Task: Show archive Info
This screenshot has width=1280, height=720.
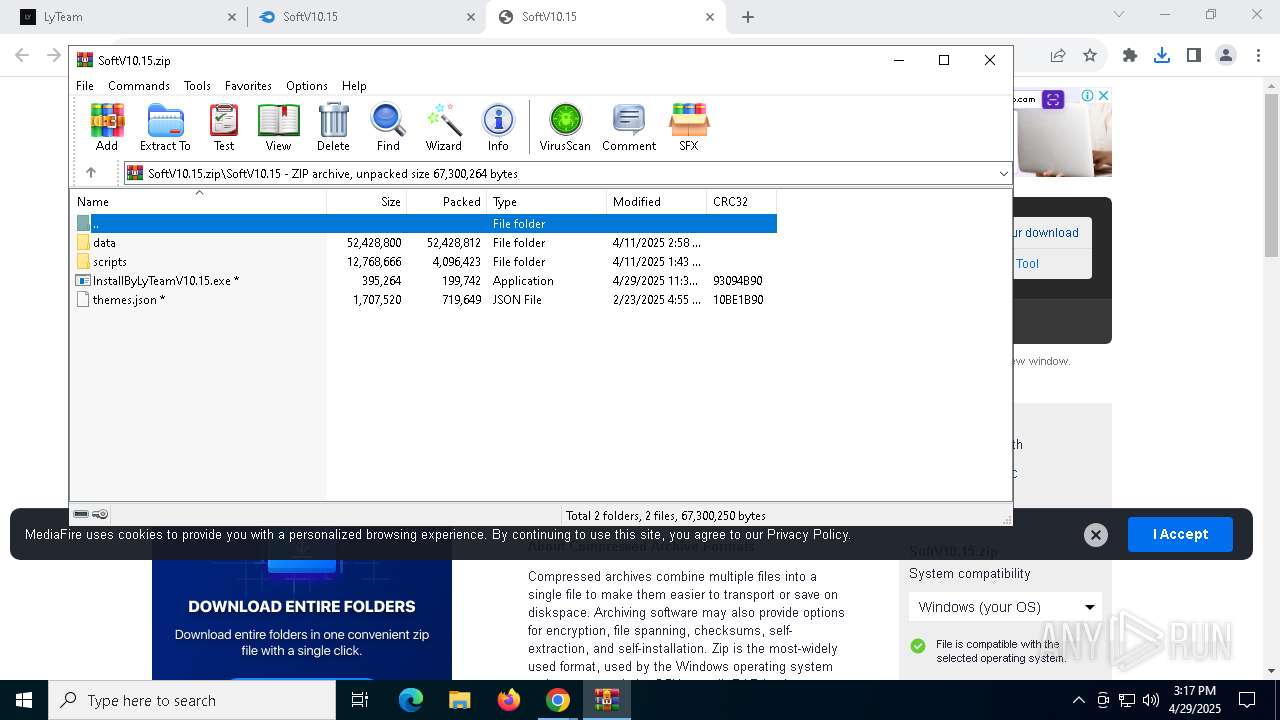Action: point(498,127)
